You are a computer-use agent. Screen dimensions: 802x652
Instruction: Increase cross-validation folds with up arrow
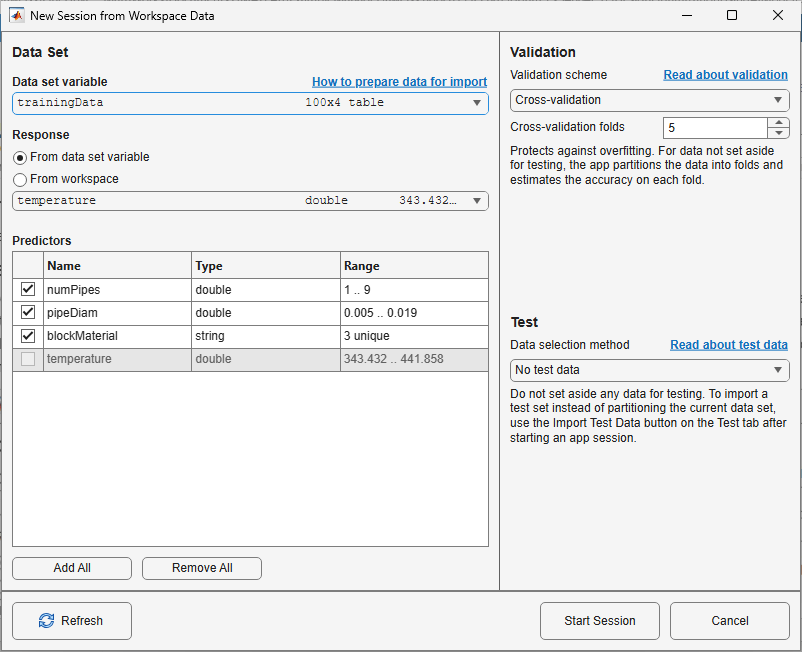coord(778,123)
